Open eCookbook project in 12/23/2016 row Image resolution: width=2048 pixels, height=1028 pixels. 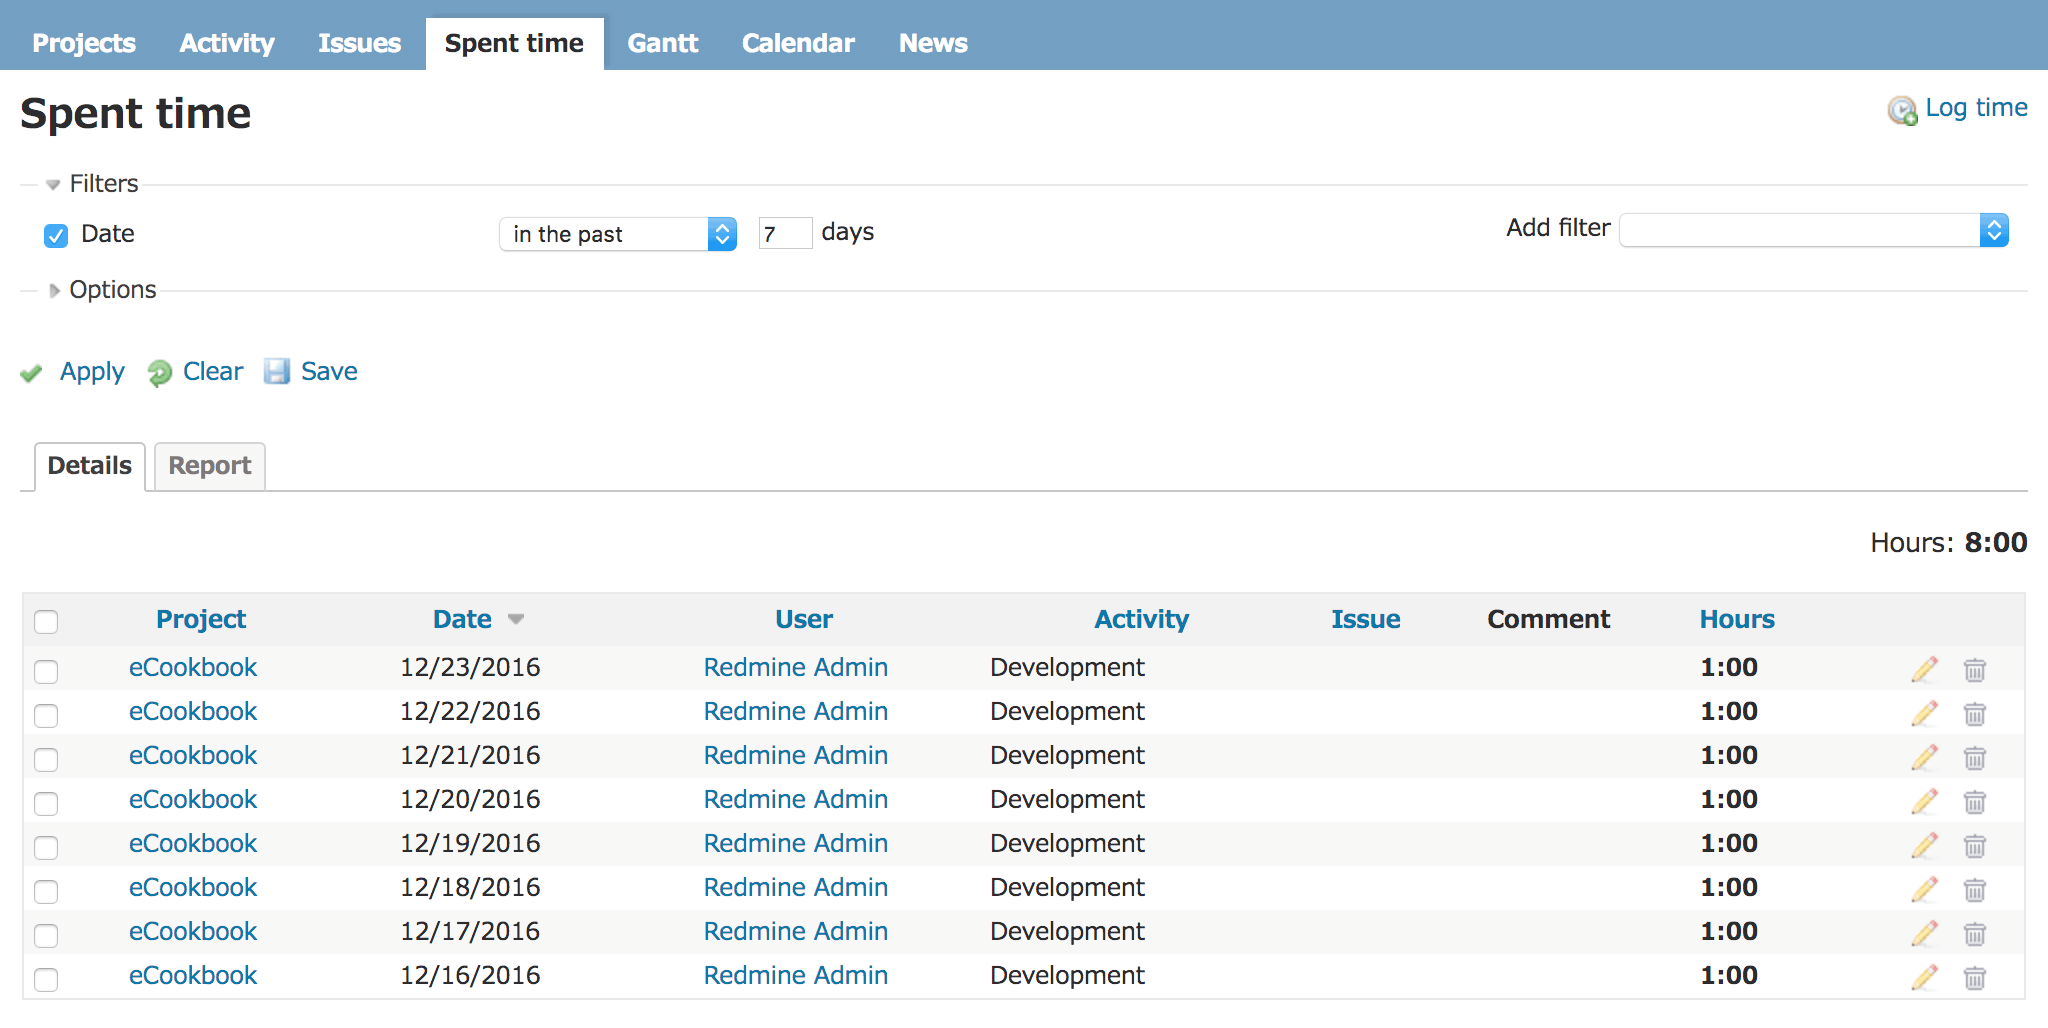193,668
